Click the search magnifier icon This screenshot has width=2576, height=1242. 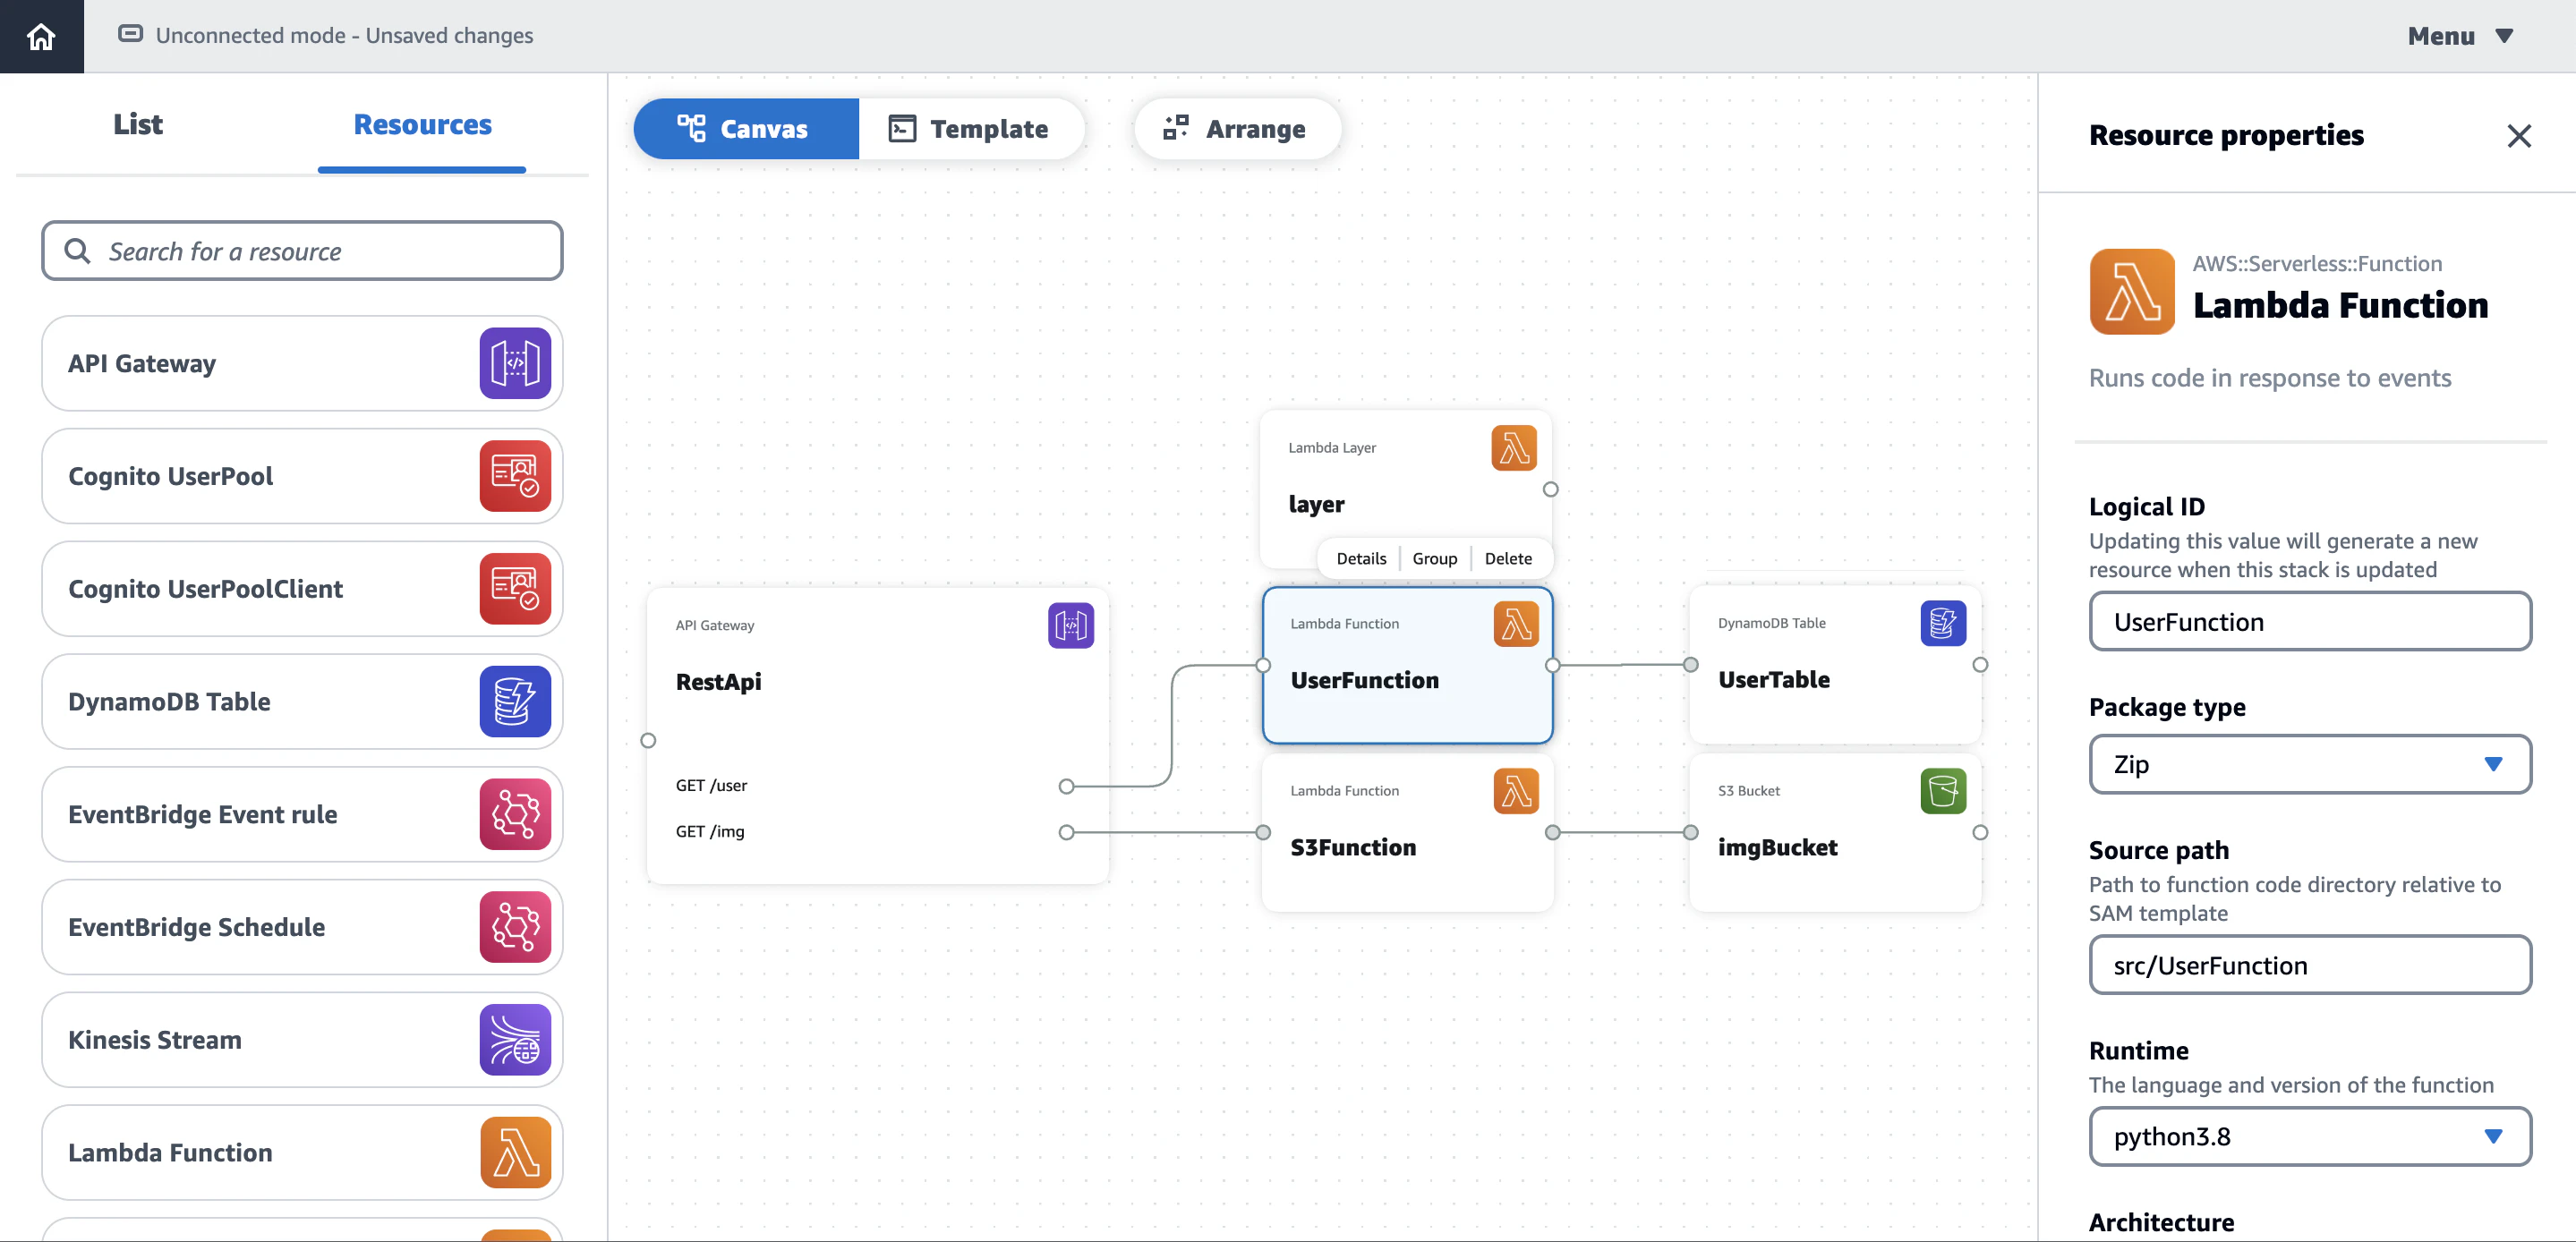pos(77,251)
